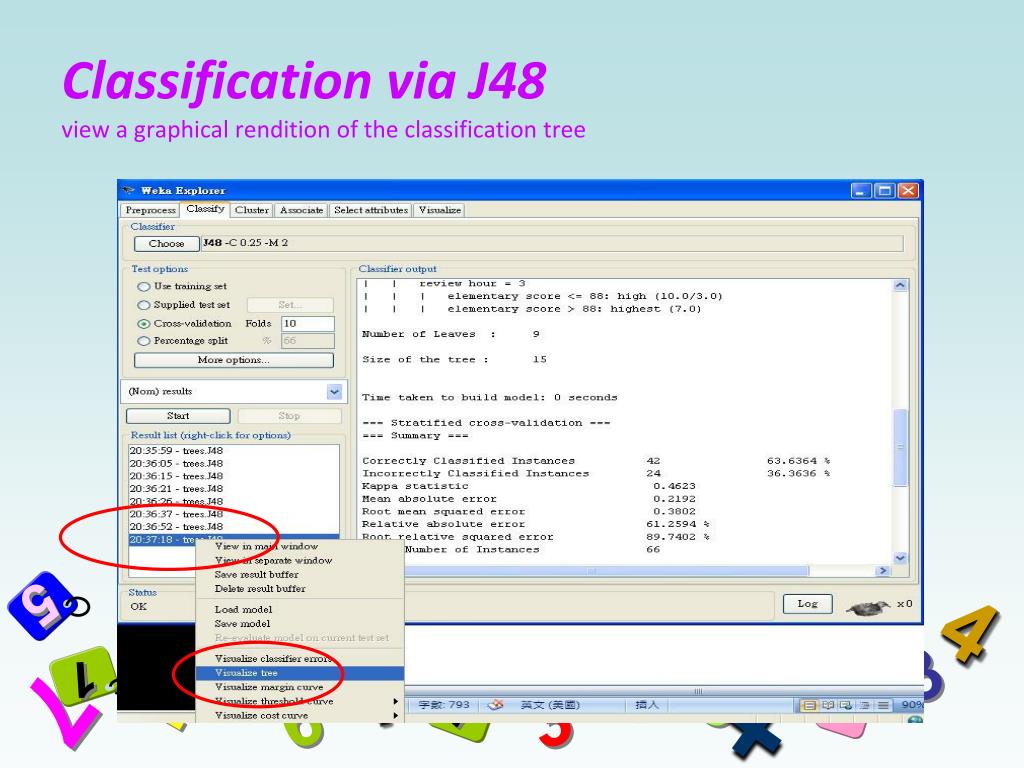Click the Folds input field showing 10
Viewport: 1024px width, 768px height.
pos(308,324)
